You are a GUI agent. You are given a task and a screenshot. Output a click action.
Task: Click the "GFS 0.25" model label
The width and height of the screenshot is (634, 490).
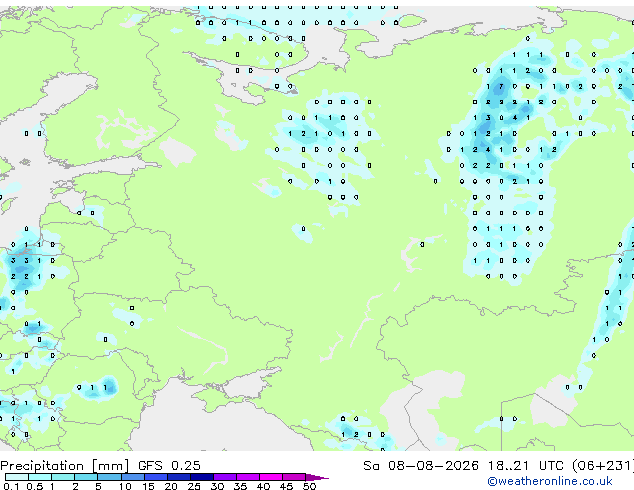click(x=169, y=465)
